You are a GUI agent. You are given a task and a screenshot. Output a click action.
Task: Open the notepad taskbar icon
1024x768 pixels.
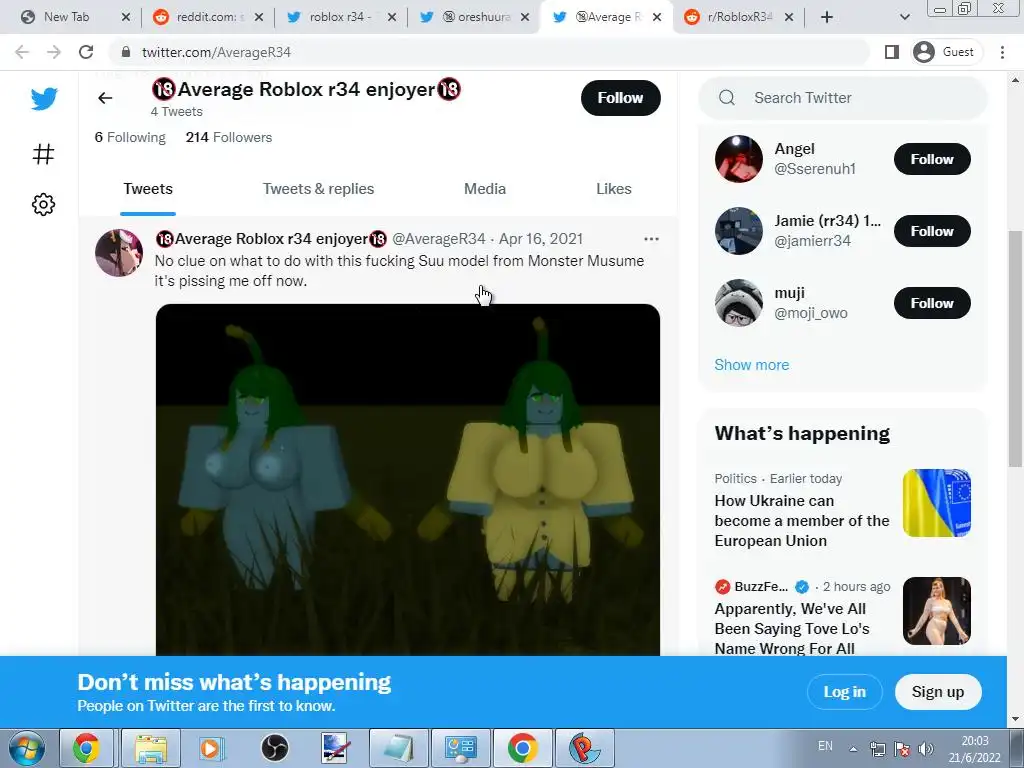coord(399,748)
